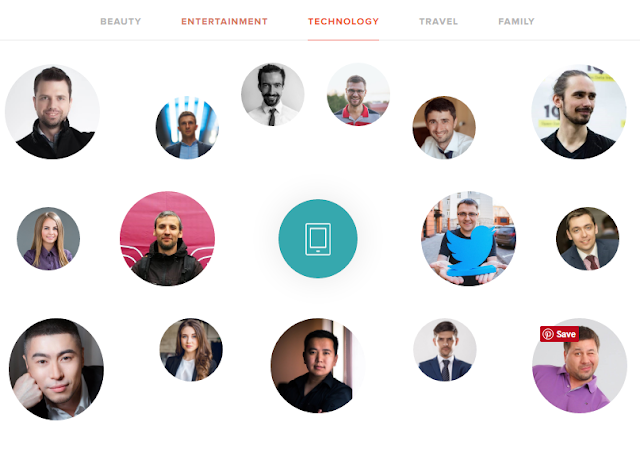Viewport: 640px width, 453px height.
Task: Select the Technology tab
Action: (343, 21)
